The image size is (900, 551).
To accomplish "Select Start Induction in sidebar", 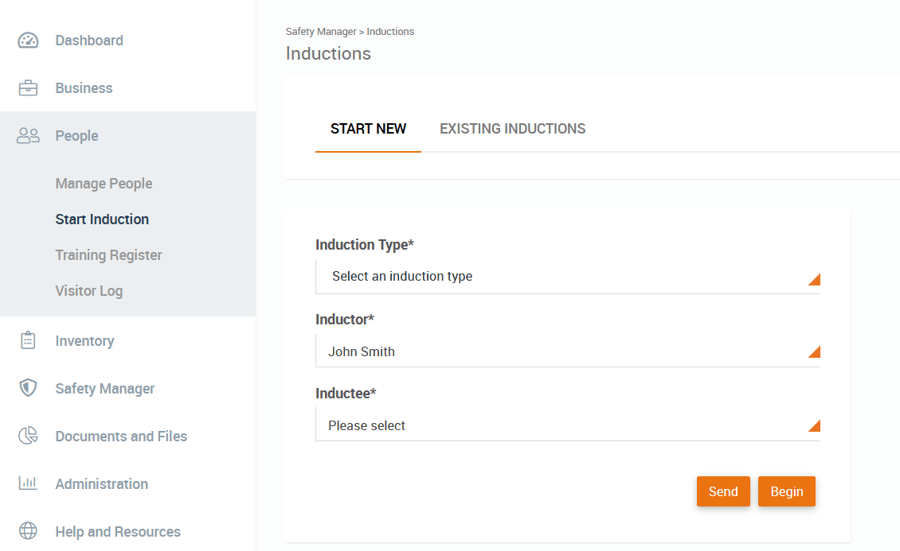I will click(102, 219).
